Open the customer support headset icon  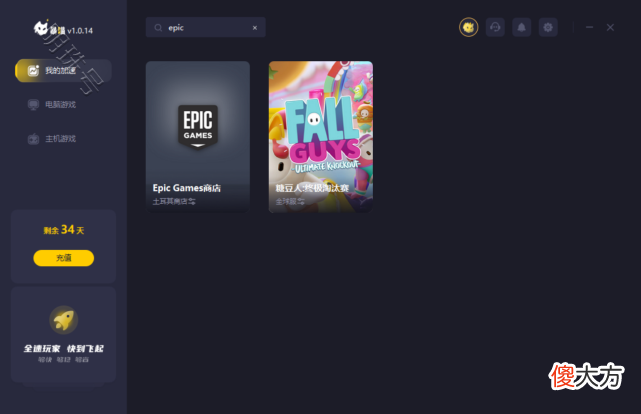pyautogui.click(x=495, y=27)
